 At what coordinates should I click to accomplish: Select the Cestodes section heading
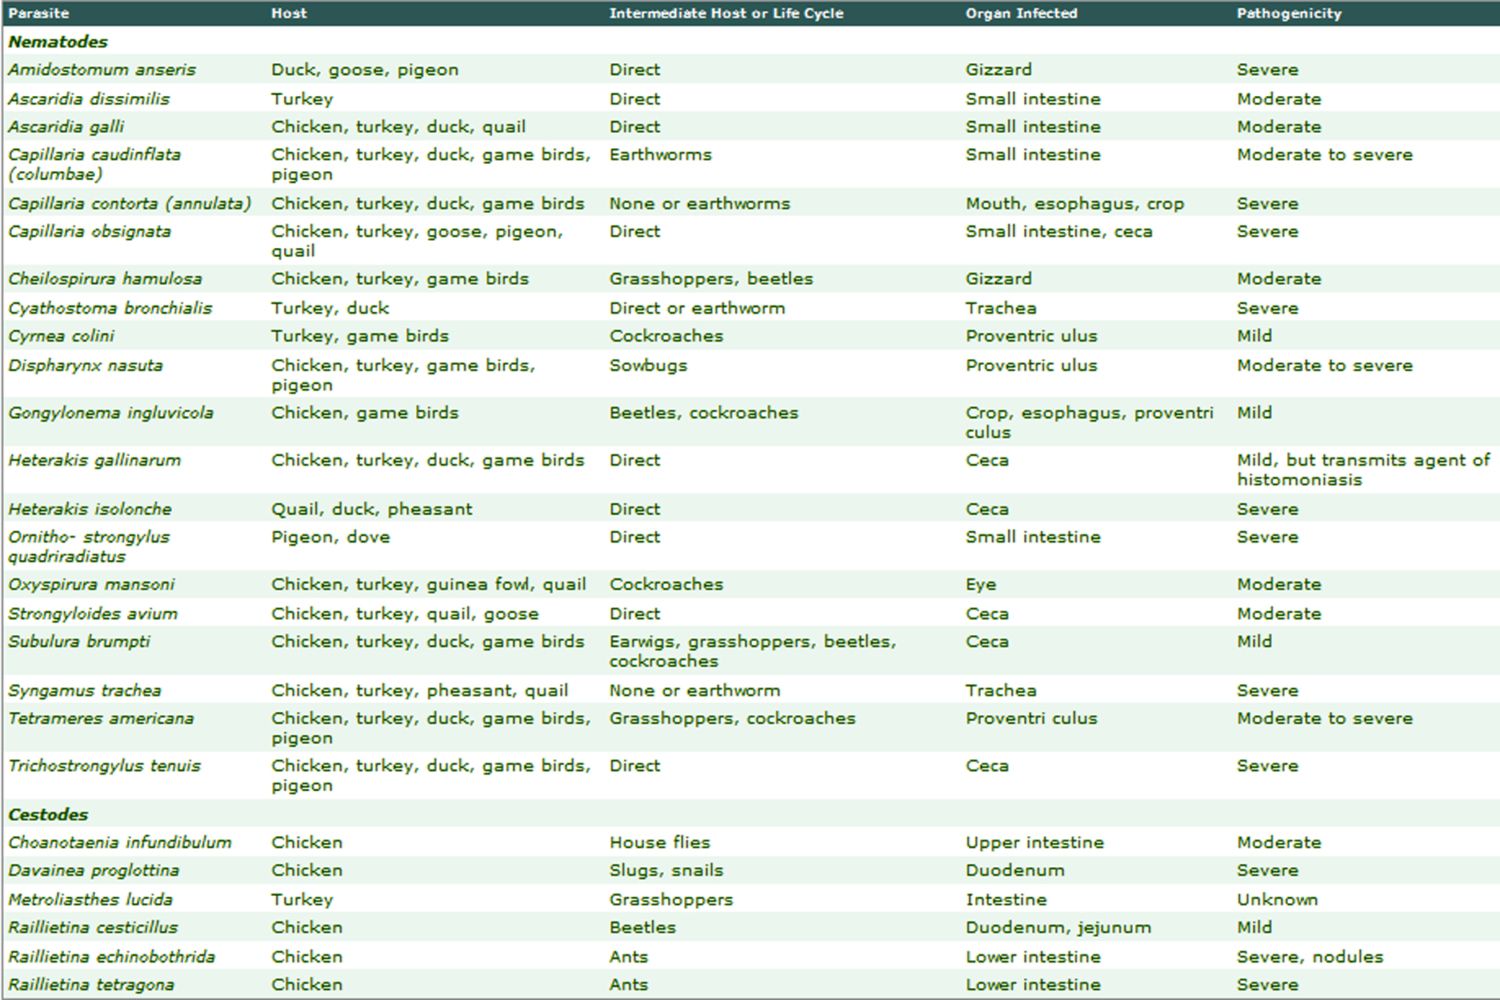coord(48,814)
